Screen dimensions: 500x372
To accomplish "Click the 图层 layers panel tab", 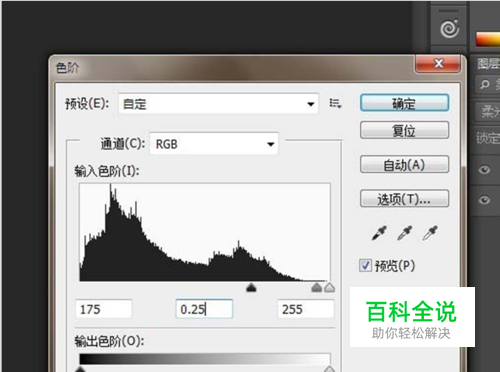I will point(488,63).
